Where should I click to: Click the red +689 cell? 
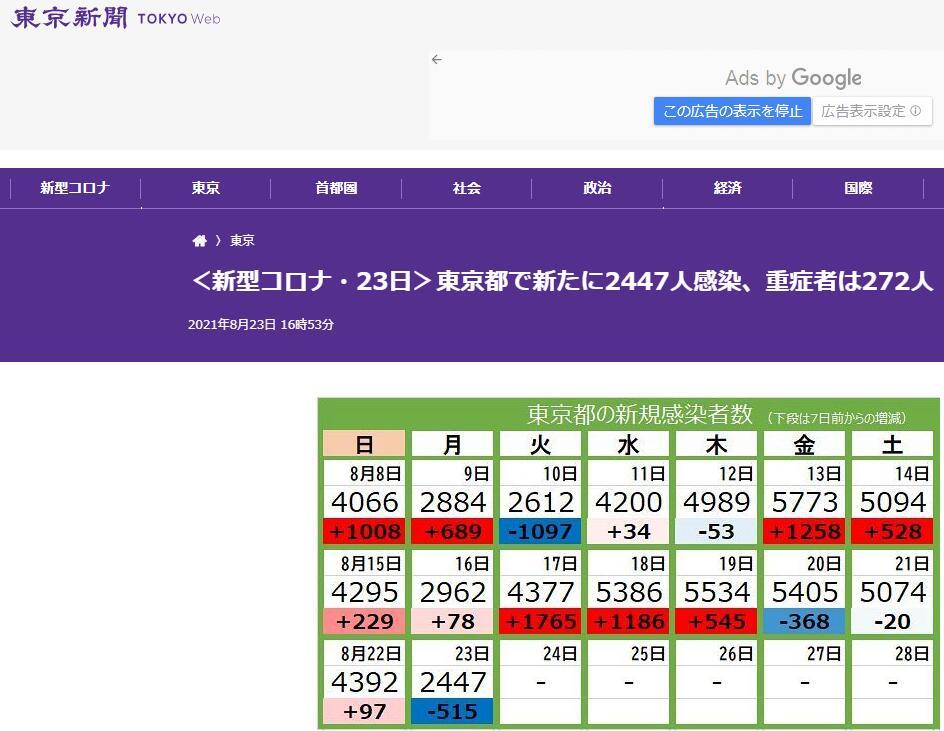pyautogui.click(x=452, y=531)
